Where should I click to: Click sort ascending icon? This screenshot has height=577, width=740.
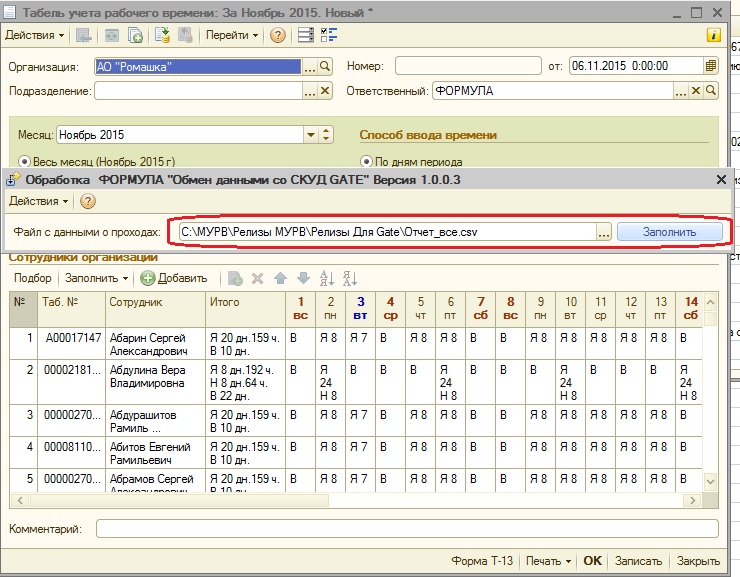327,278
